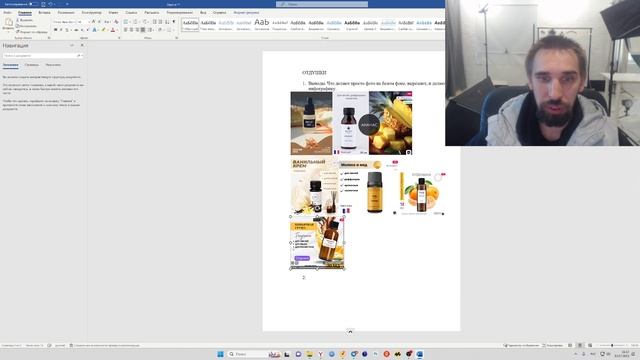Justify text with the ribbon icon
The height and width of the screenshot is (360, 640).
[142, 30]
